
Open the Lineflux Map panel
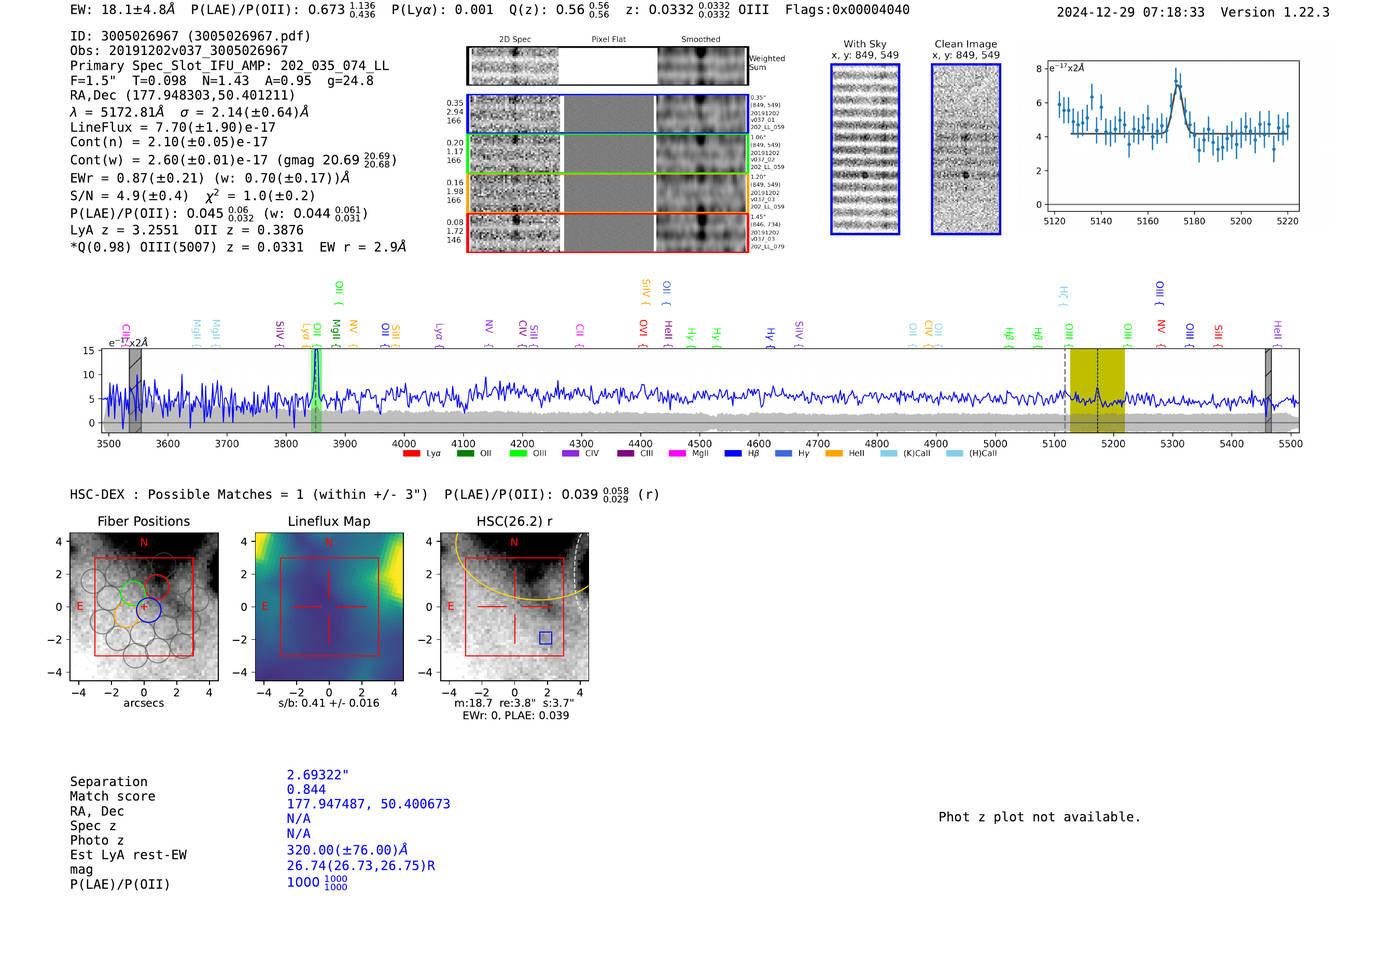pyautogui.click(x=329, y=607)
